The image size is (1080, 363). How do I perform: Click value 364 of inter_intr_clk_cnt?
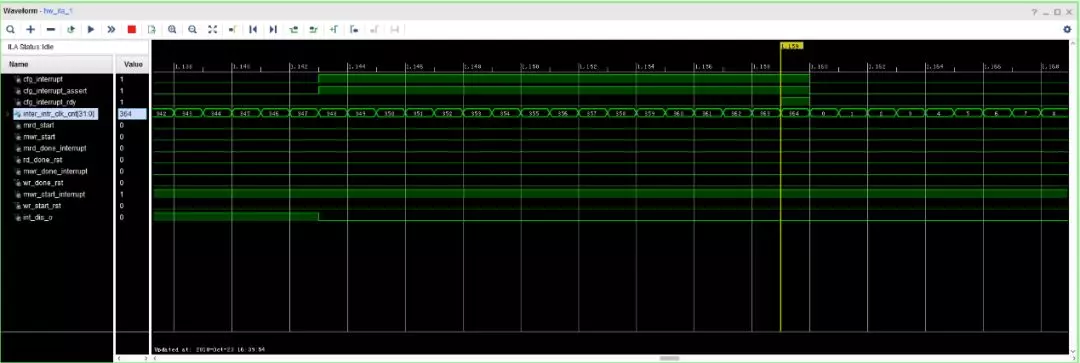[132, 114]
